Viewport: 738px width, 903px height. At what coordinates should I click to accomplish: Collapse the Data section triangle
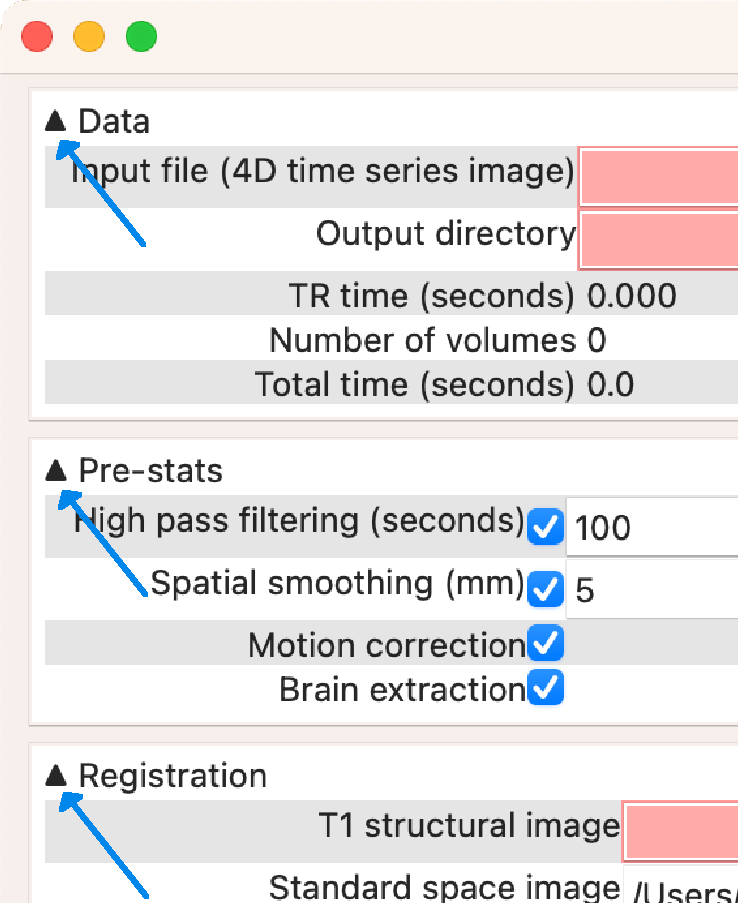tap(56, 122)
